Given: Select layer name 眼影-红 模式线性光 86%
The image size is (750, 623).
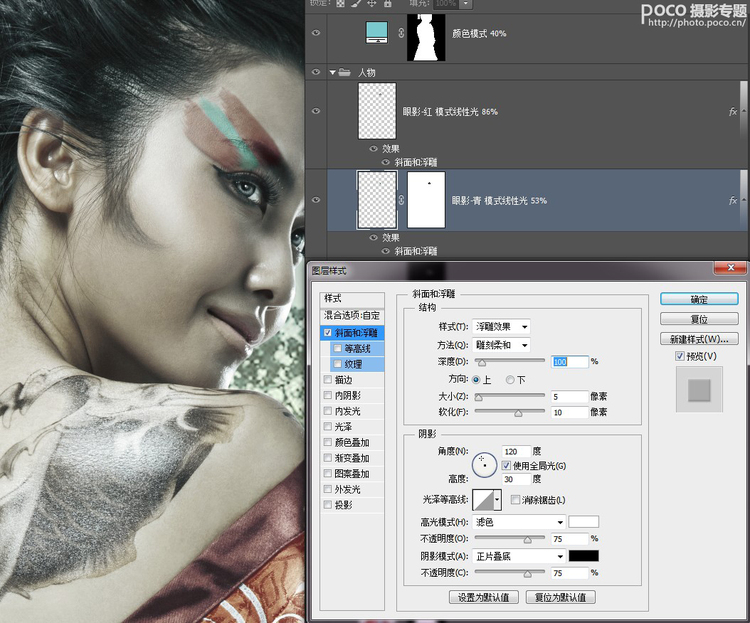Looking at the screenshot, I should click(450, 111).
